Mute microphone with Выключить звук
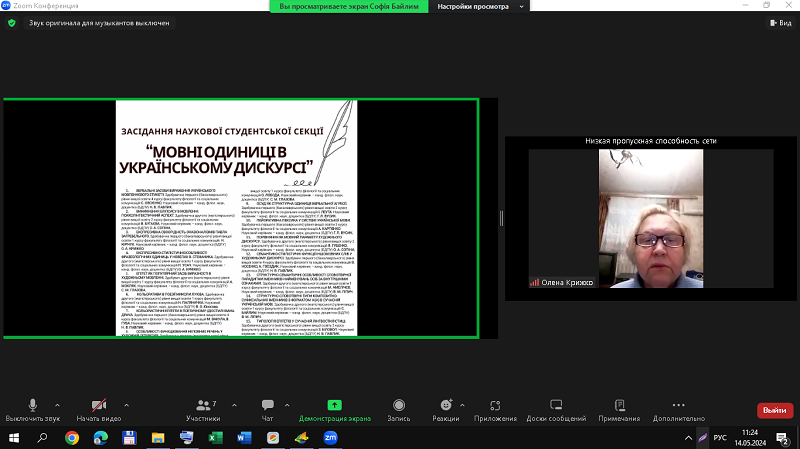Viewport: 800px width, 449px height. click(x=32, y=408)
